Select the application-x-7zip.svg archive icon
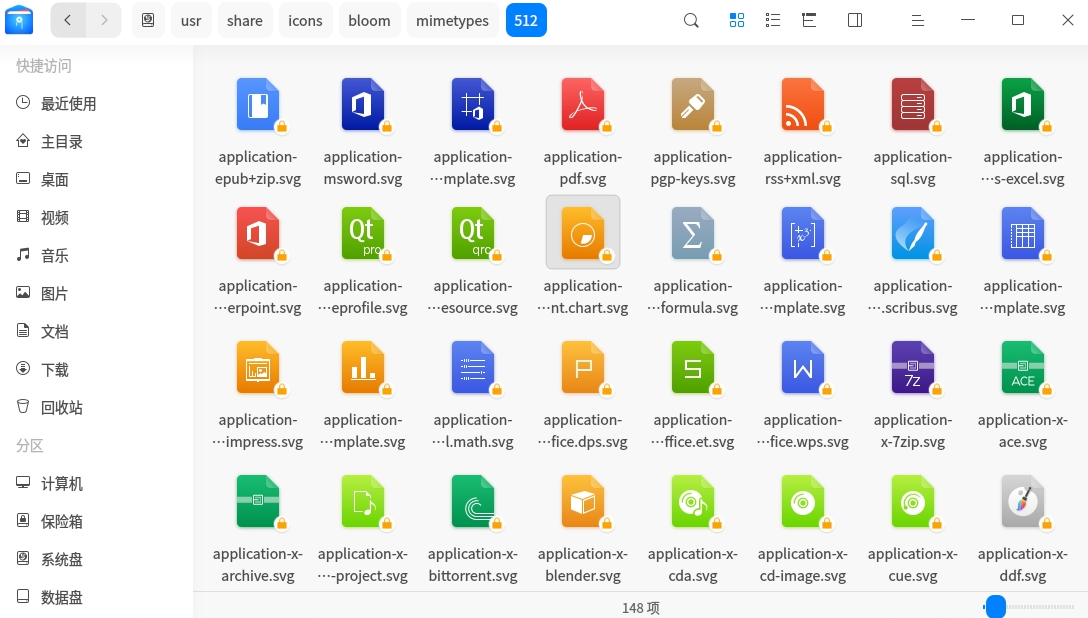 [912, 367]
